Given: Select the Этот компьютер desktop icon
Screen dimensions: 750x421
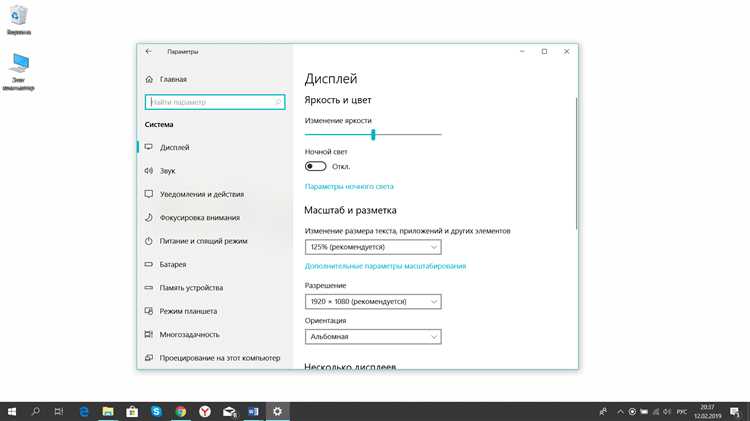Looking at the screenshot, I should click(19, 72).
